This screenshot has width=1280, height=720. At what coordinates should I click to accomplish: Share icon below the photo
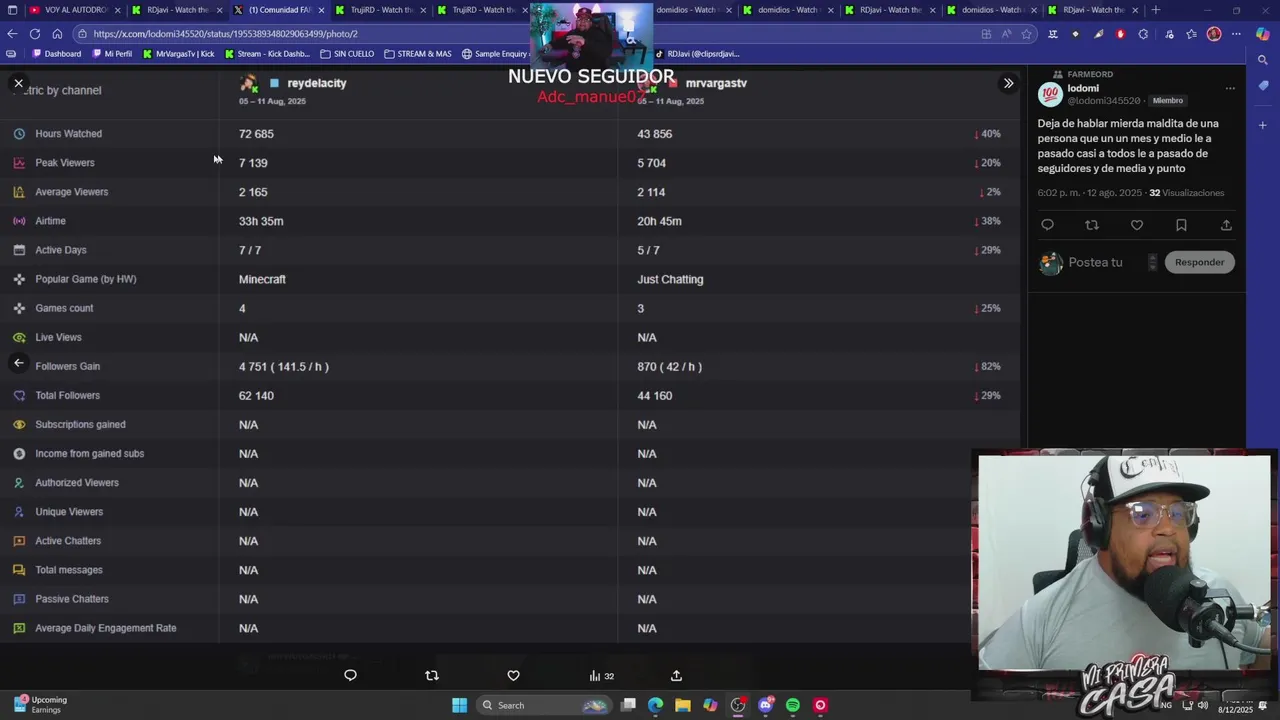click(676, 676)
